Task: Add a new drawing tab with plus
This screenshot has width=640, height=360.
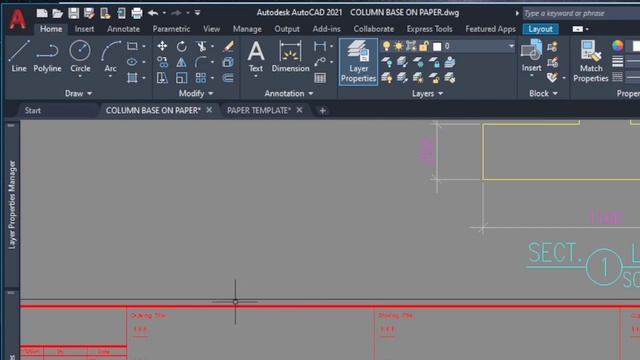Action: coord(322,110)
